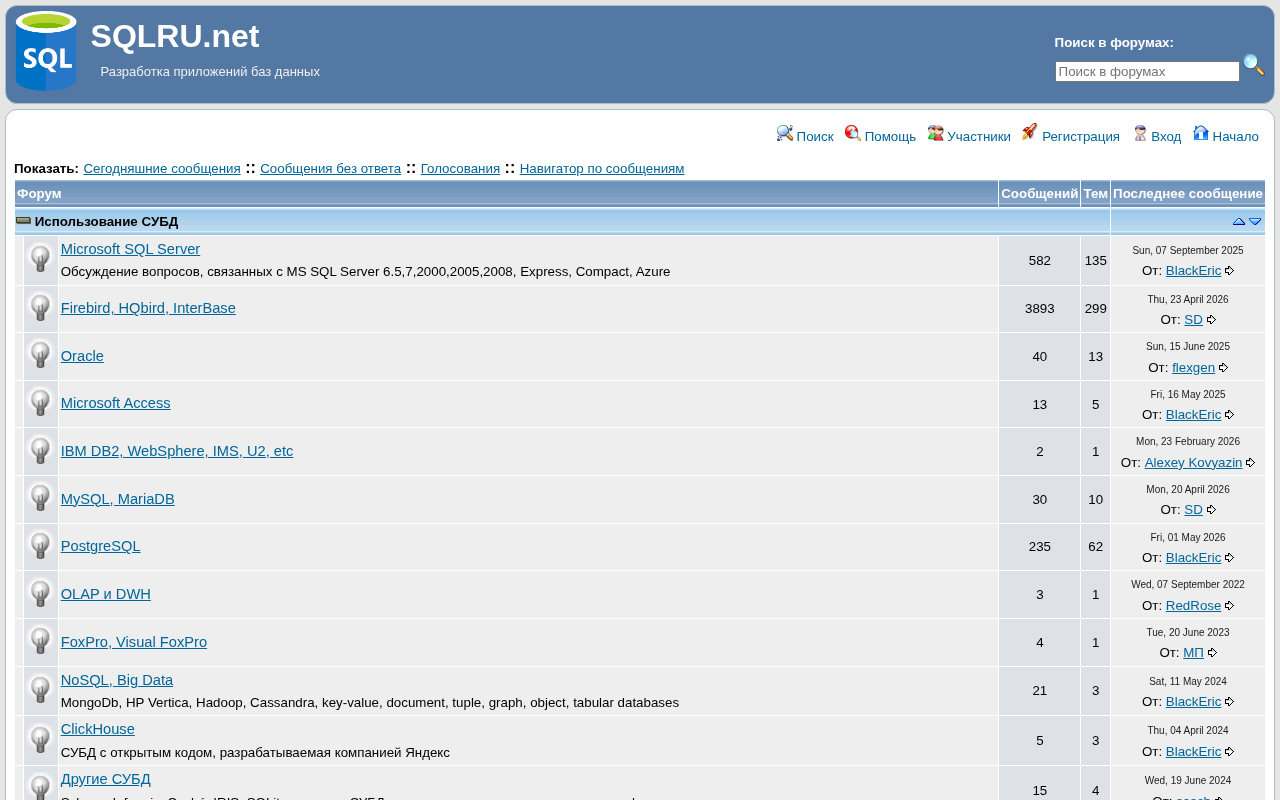The image size is (1280, 800).
Task: Click the magnifier search submit icon
Action: 1253,65
